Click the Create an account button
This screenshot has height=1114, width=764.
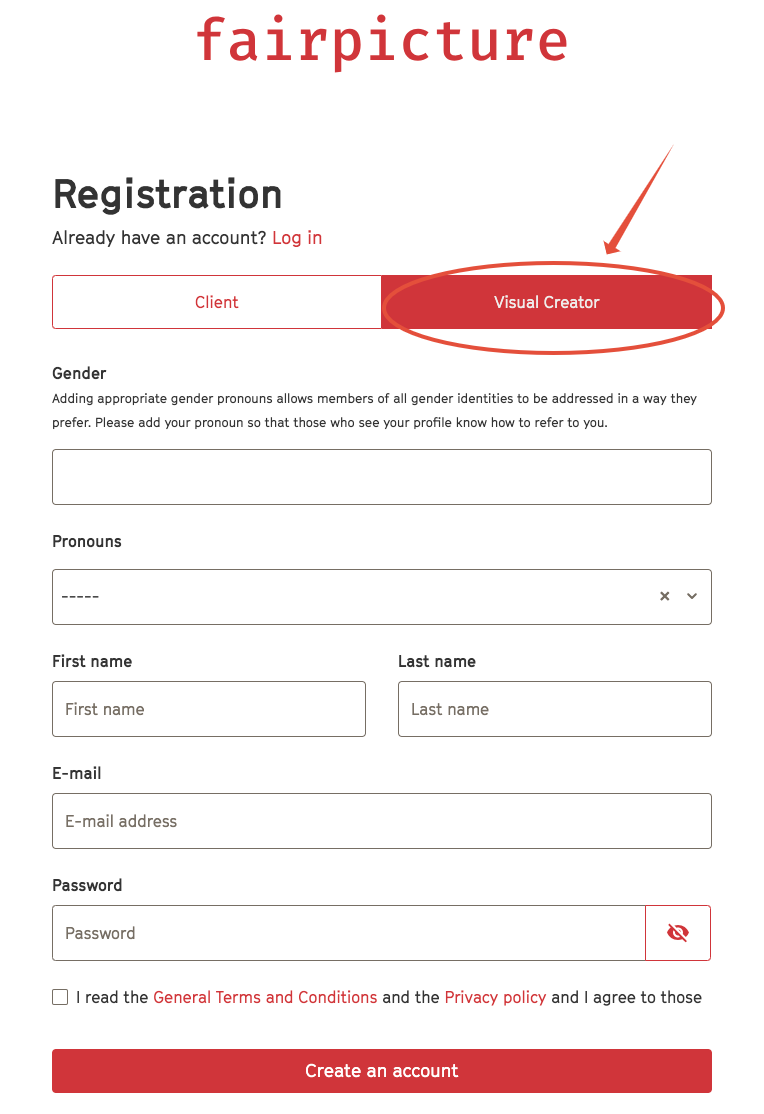pyautogui.click(x=382, y=1071)
